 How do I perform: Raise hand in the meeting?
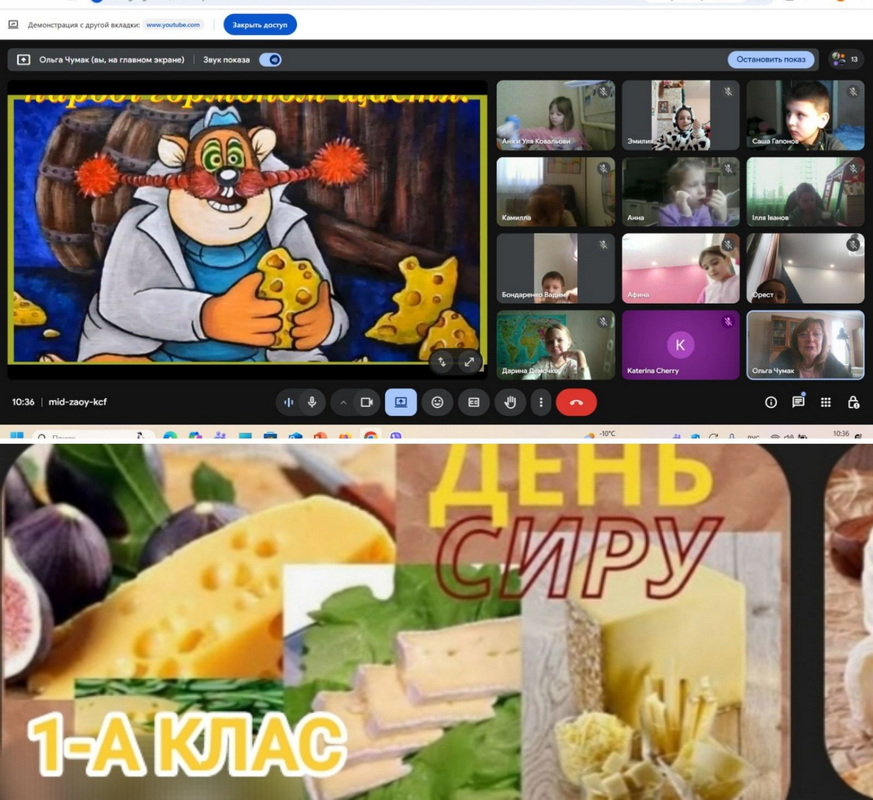[510, 402]
